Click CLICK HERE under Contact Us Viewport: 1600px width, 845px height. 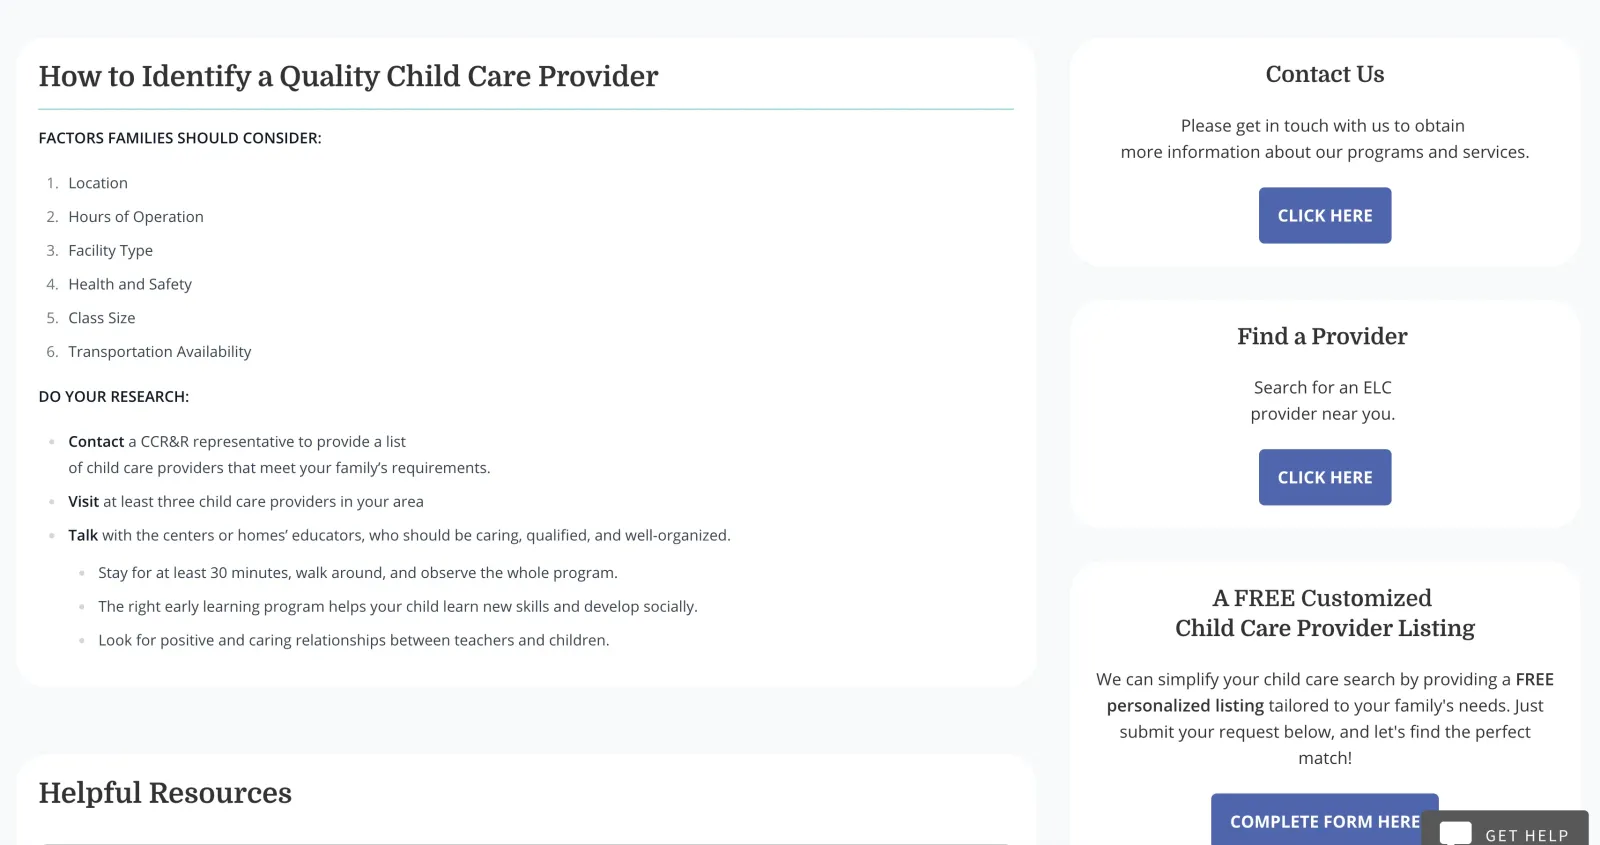[1324, 215]
